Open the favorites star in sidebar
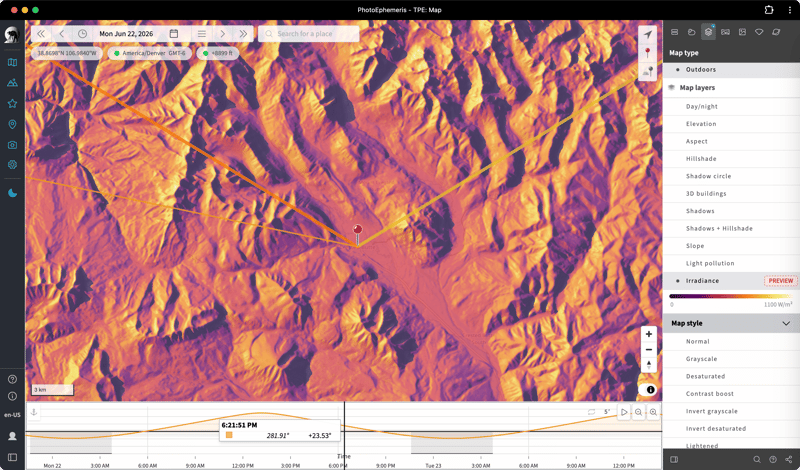Screen dimensions: 800x470 (x=12, y=104)
